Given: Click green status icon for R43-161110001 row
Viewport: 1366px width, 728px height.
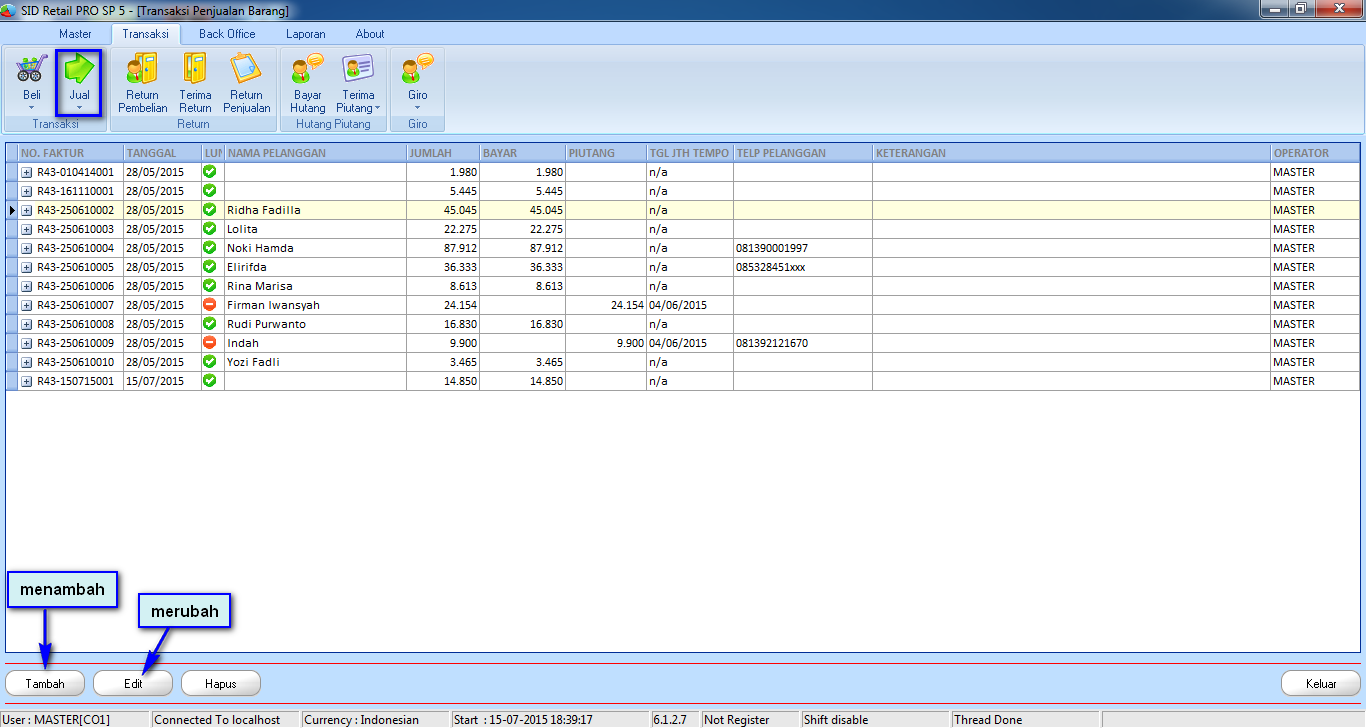Looking at the screenshot, I should 210,191.
